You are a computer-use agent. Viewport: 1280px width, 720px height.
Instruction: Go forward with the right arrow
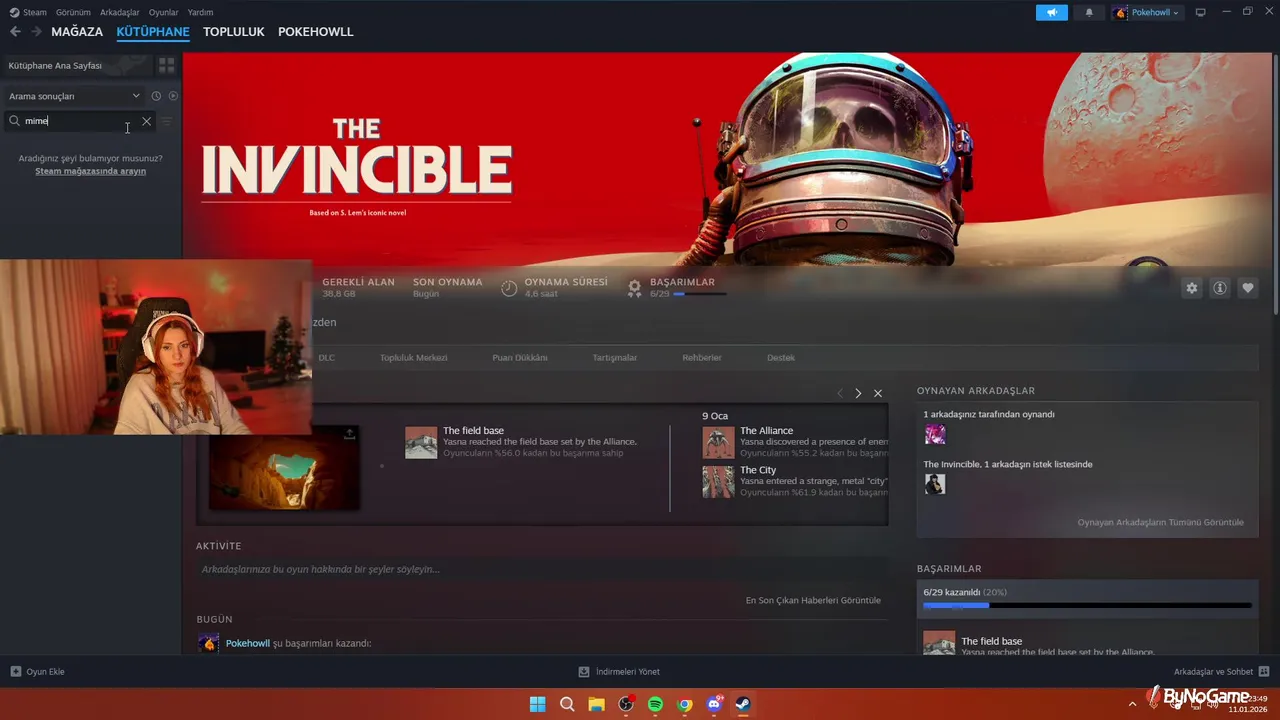tap(38, 32)
